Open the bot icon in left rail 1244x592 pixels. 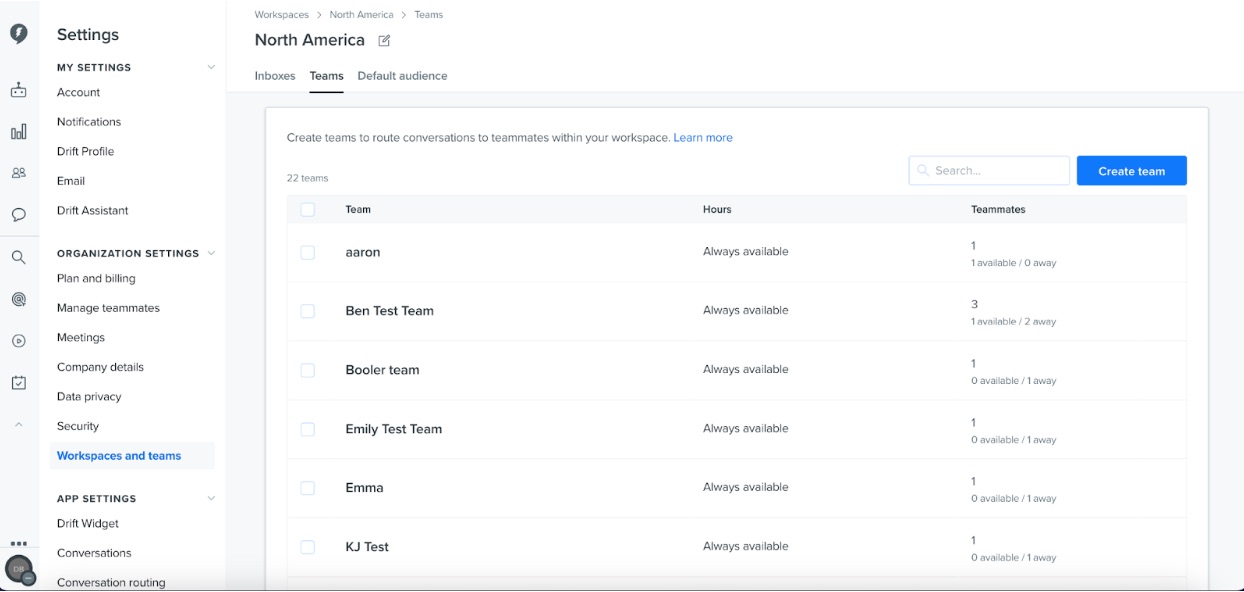click(19, 90)
